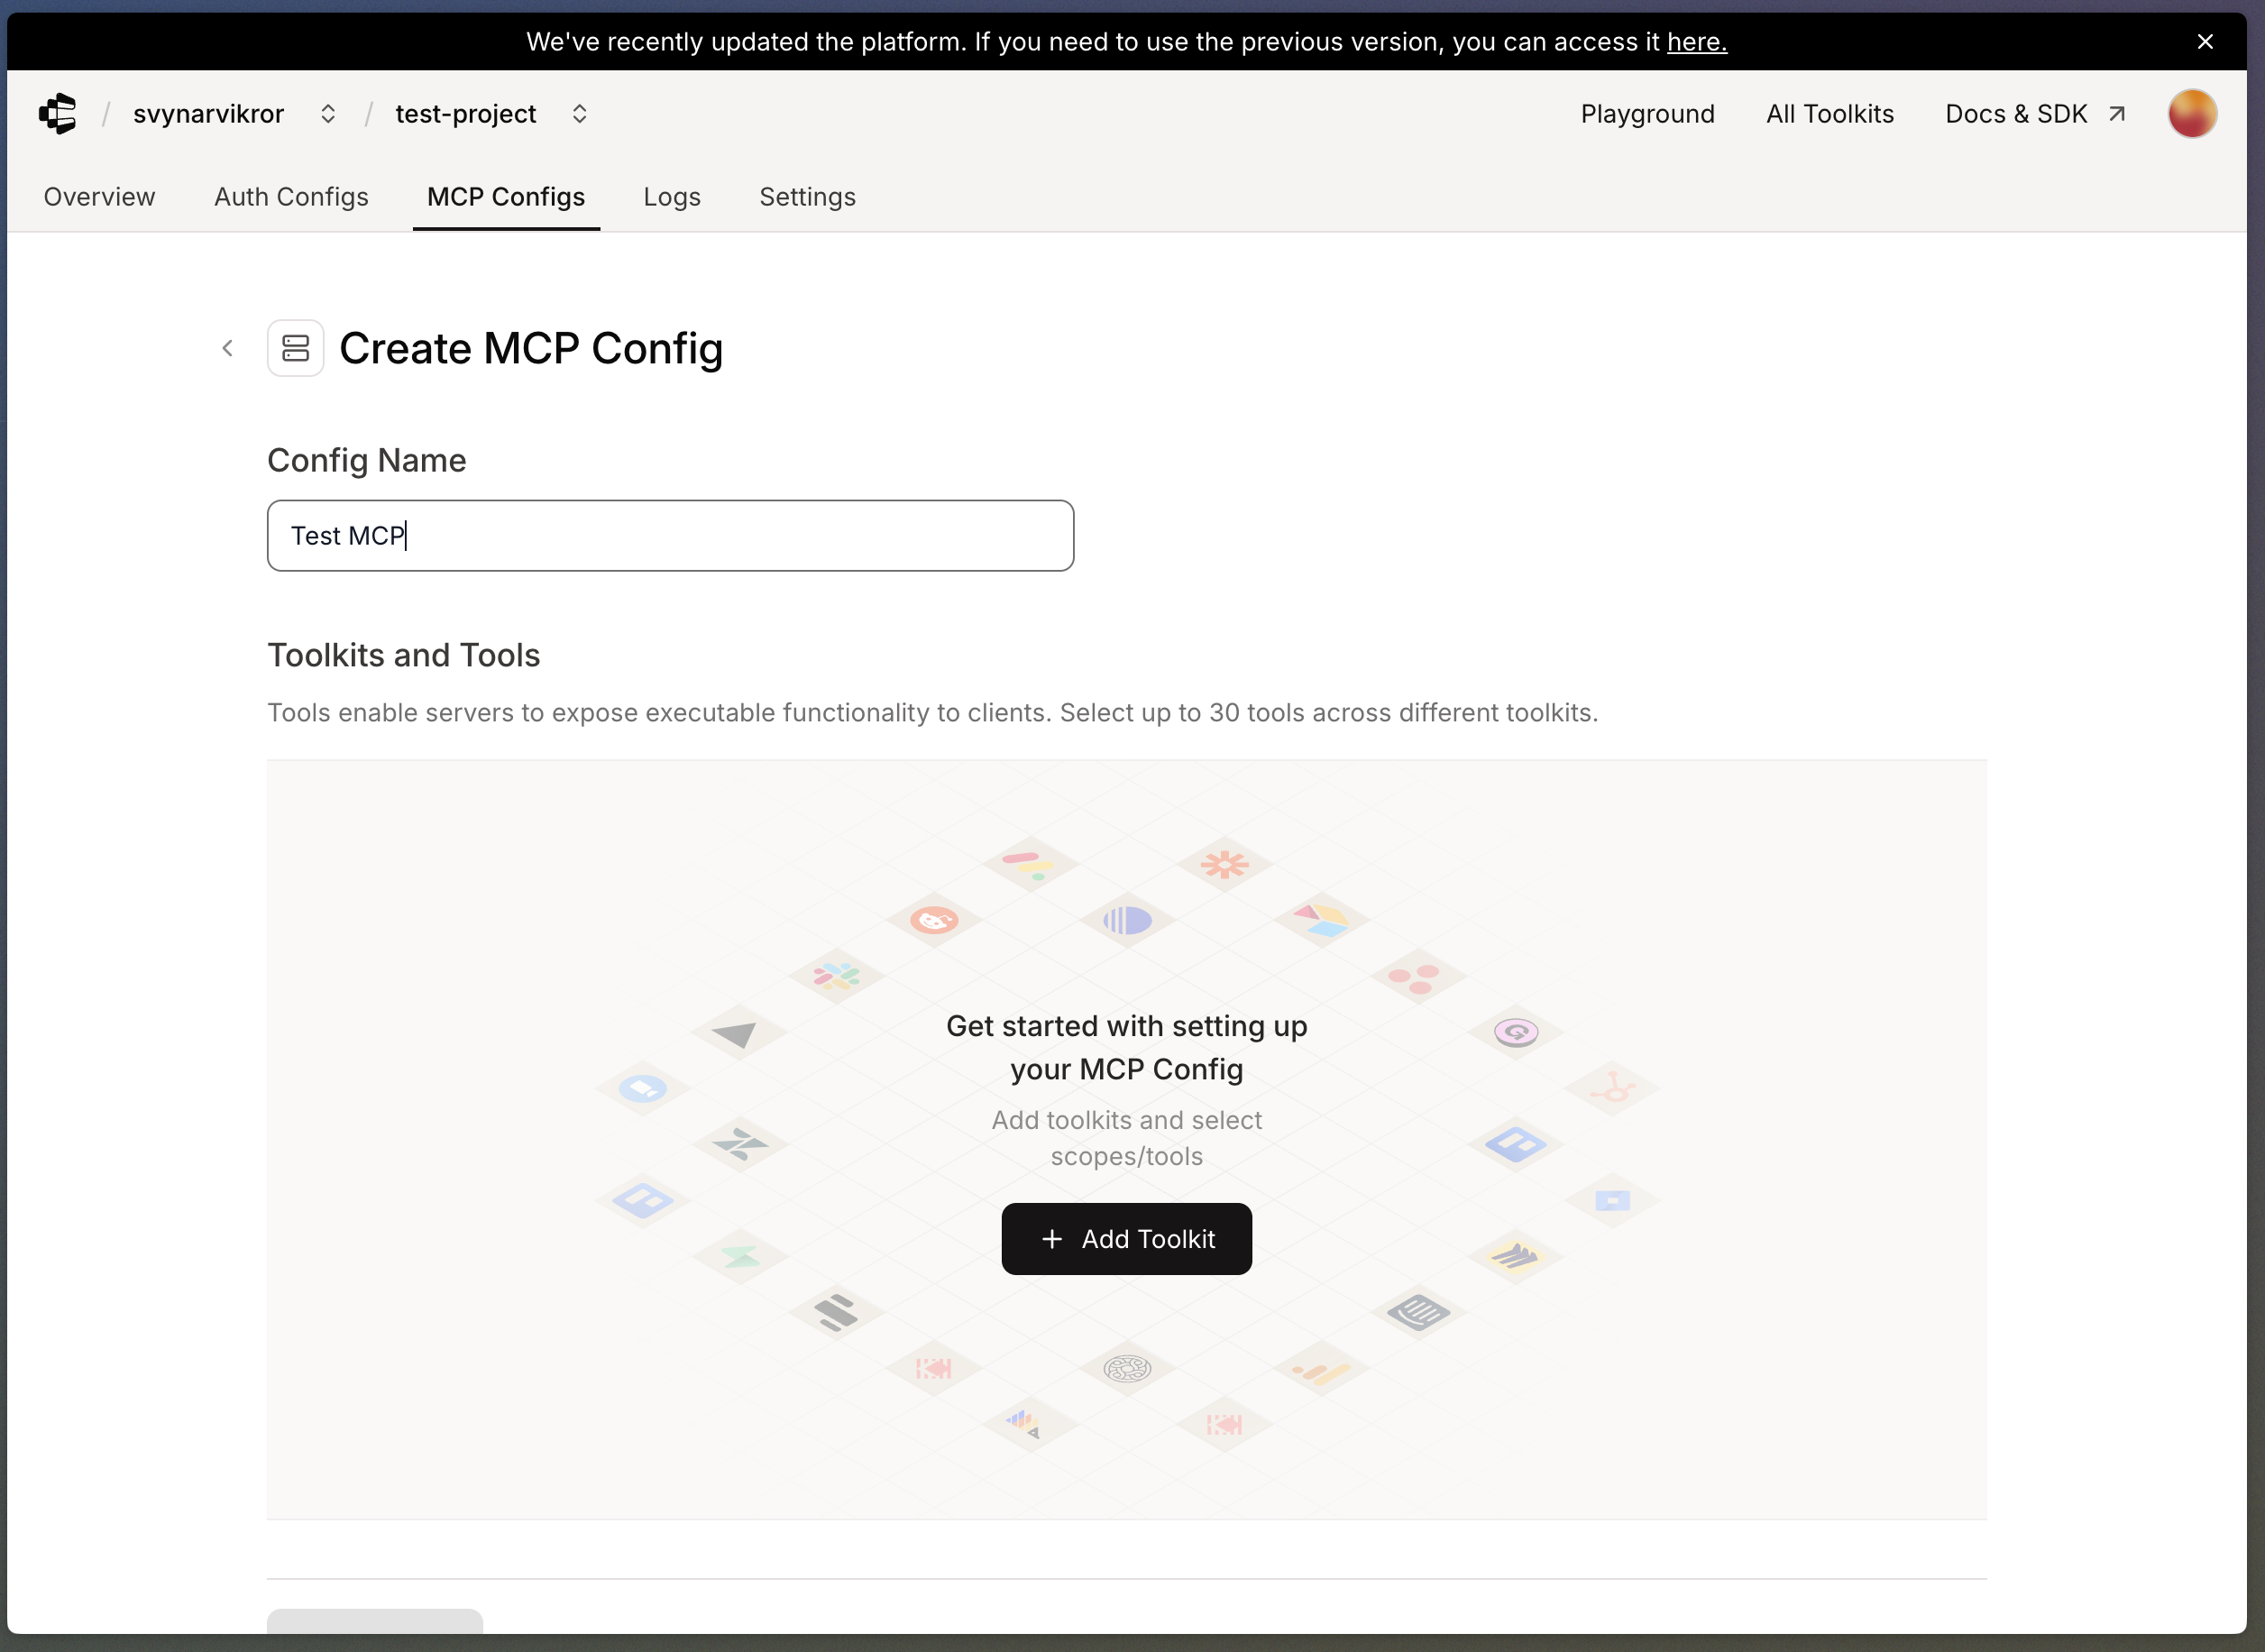
Task: Go to the Logs tab
Action: pyautogui.click(x=671, y=197)
